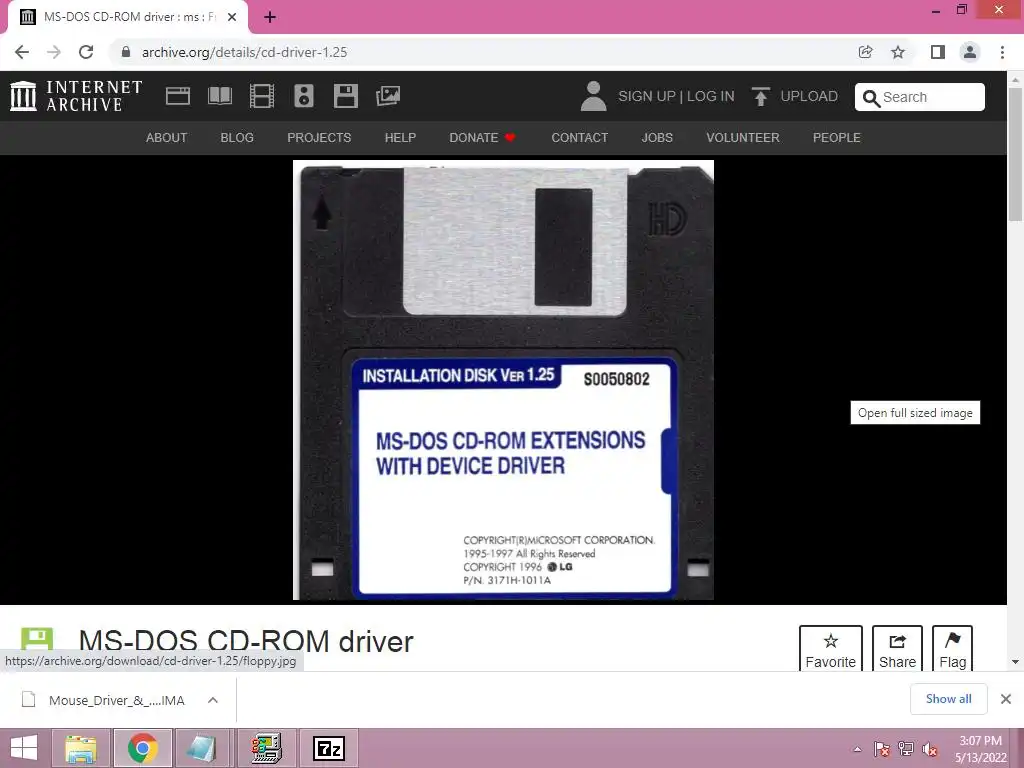The height and width of the screenshot is (768, 1024).
Task: Click the upload arrow icon
Action: click(760, 96)
